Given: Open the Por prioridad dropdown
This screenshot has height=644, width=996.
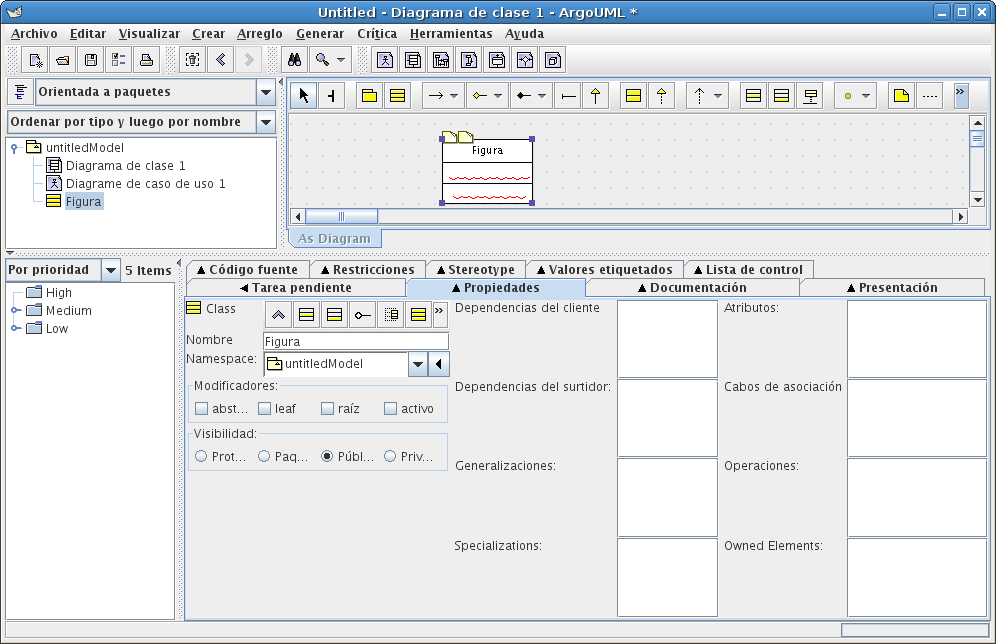Looking at the screenshot, I should coord(111,271).
